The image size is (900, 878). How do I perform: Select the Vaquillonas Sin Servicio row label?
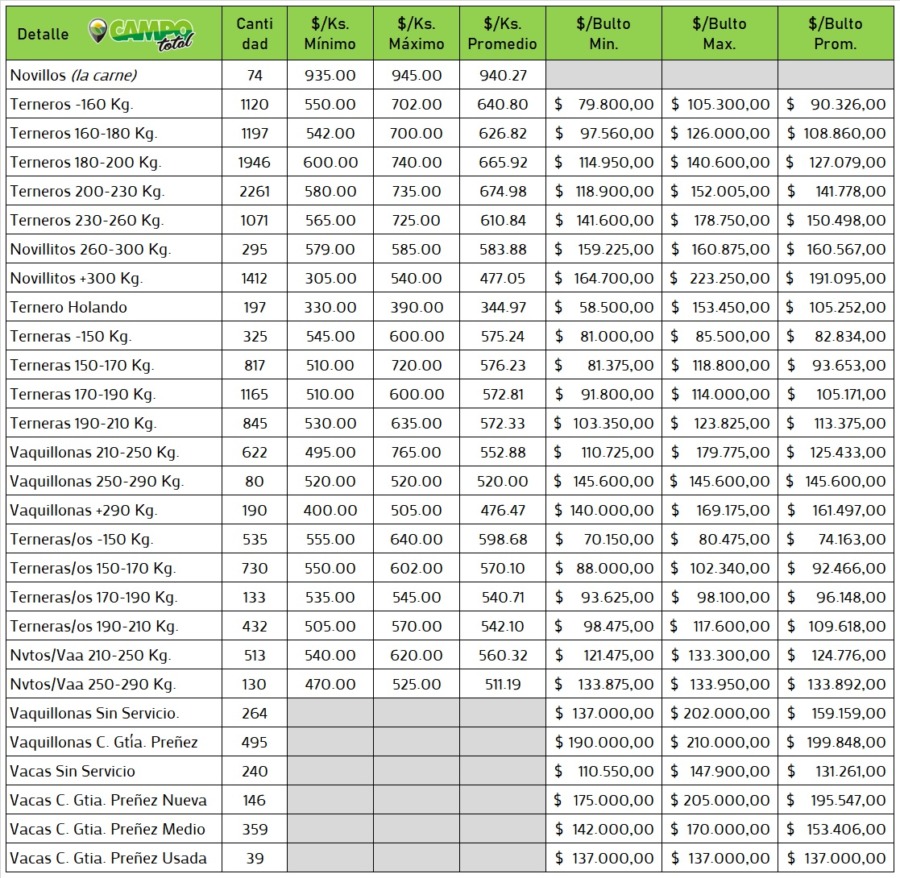click(94, 713)
